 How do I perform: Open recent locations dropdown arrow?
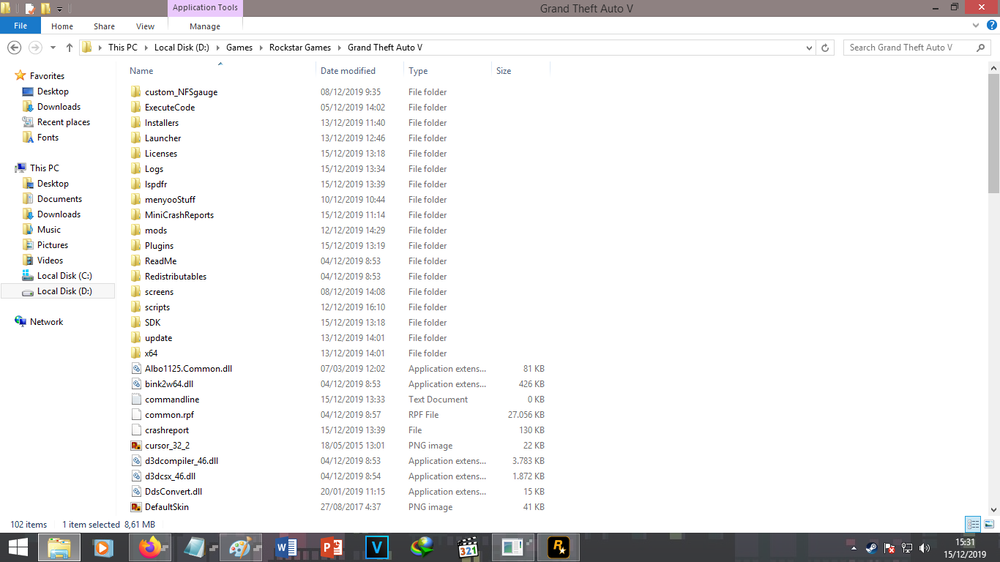pyautogui.click(x=53, y=48)
